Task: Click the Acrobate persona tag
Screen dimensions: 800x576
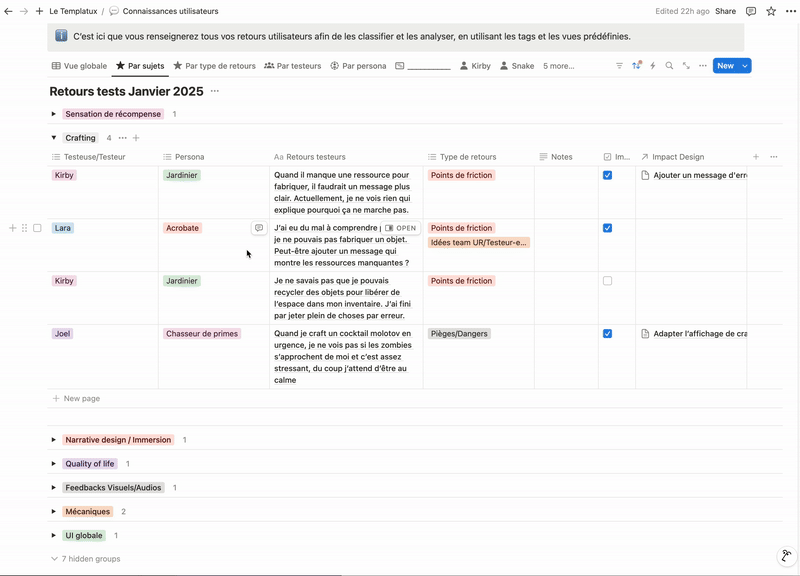Action: (x=182, y=228)
